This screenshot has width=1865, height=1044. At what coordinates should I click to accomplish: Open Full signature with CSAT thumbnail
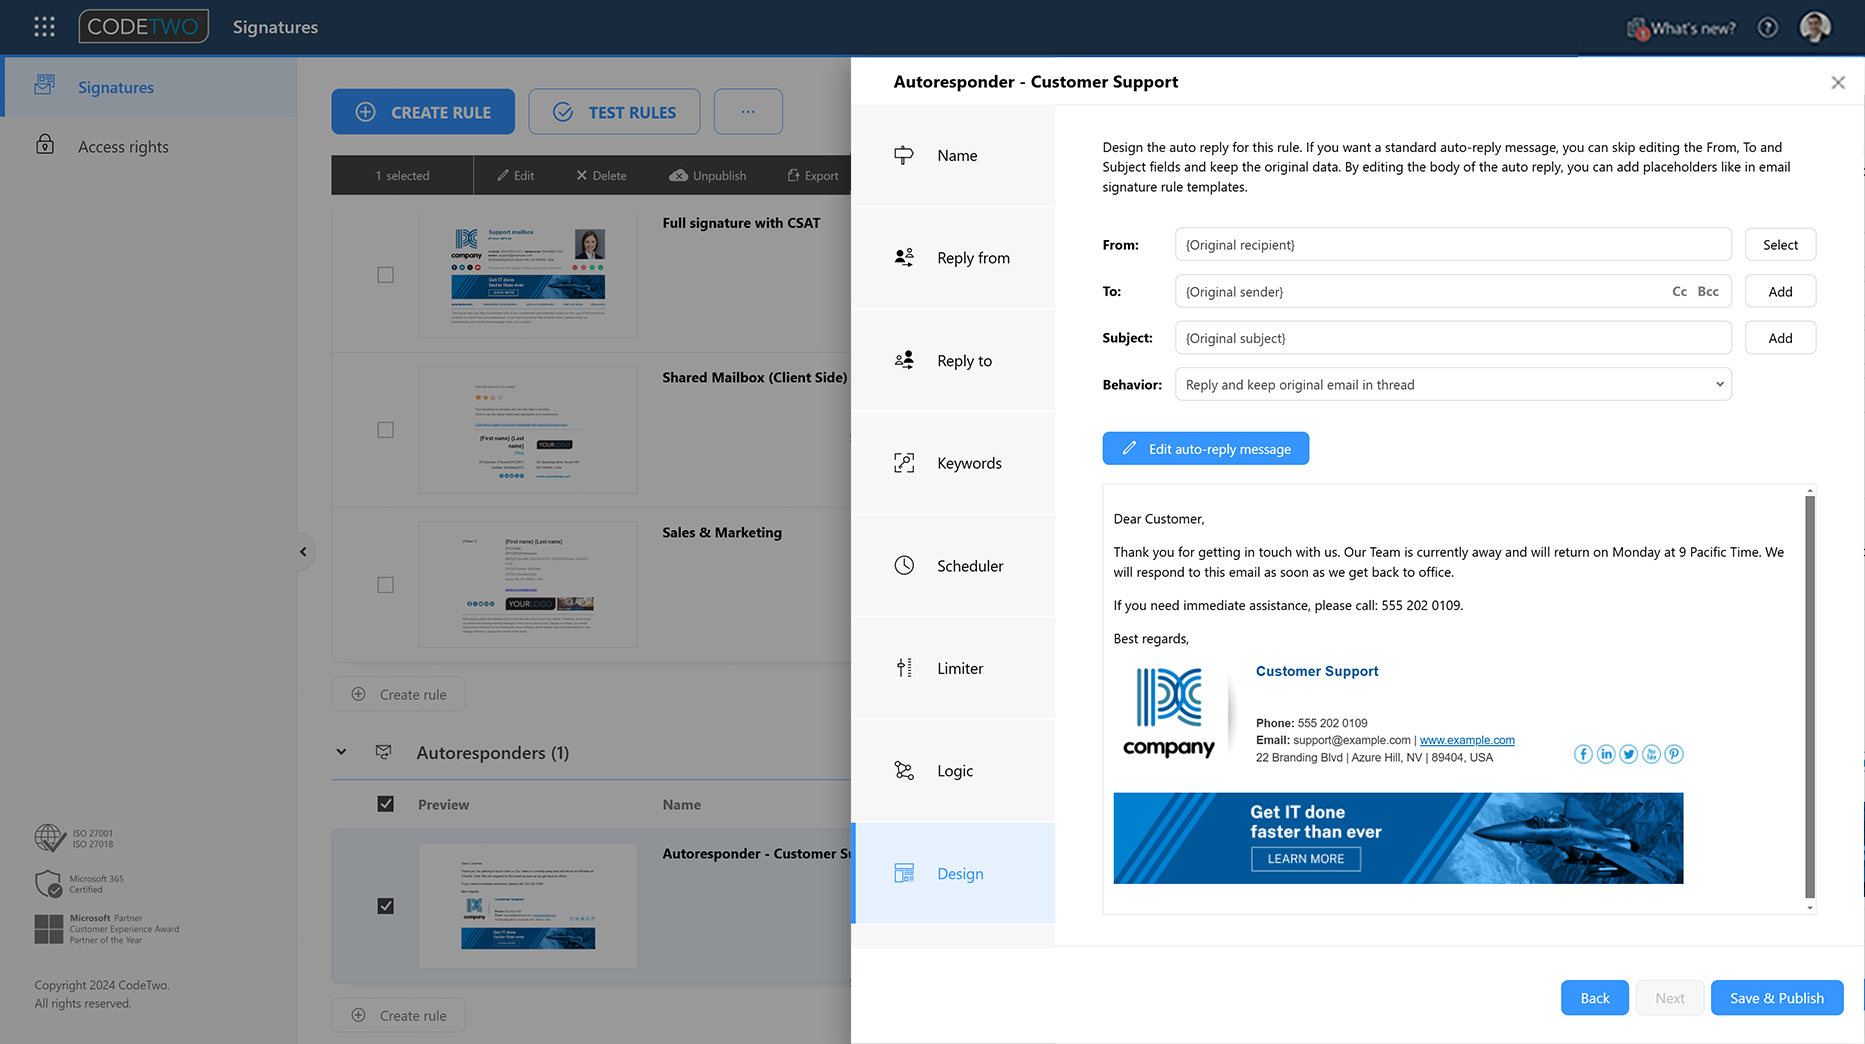[528, 274]
